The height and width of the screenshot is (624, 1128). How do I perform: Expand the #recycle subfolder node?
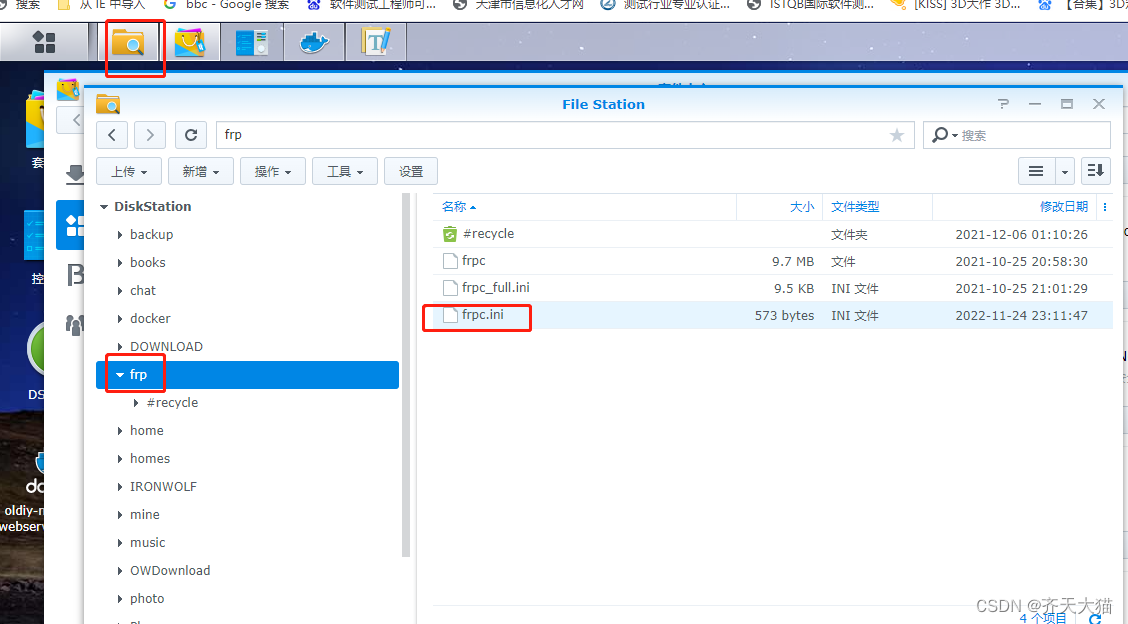[136, 403]
